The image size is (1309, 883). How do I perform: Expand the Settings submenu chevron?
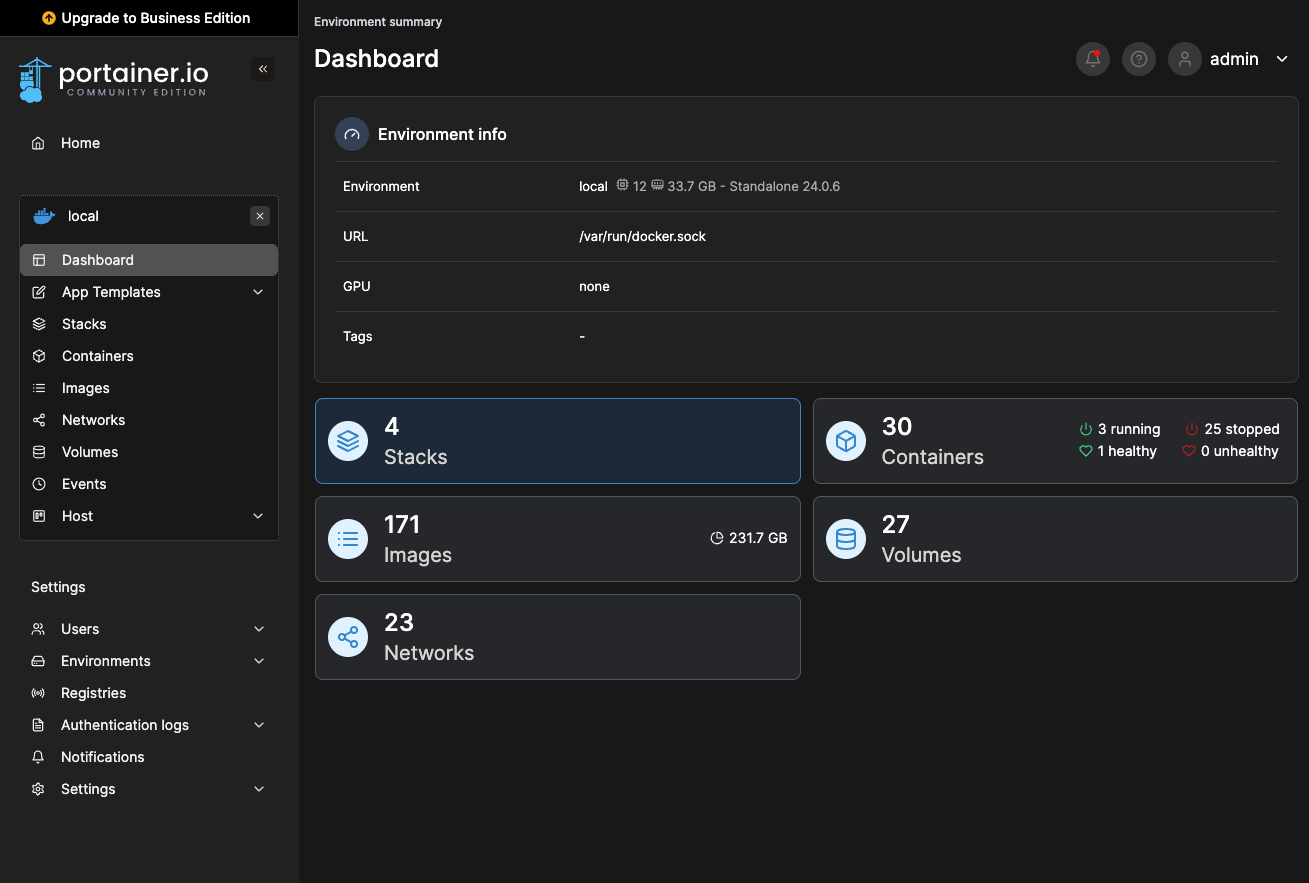259,789
